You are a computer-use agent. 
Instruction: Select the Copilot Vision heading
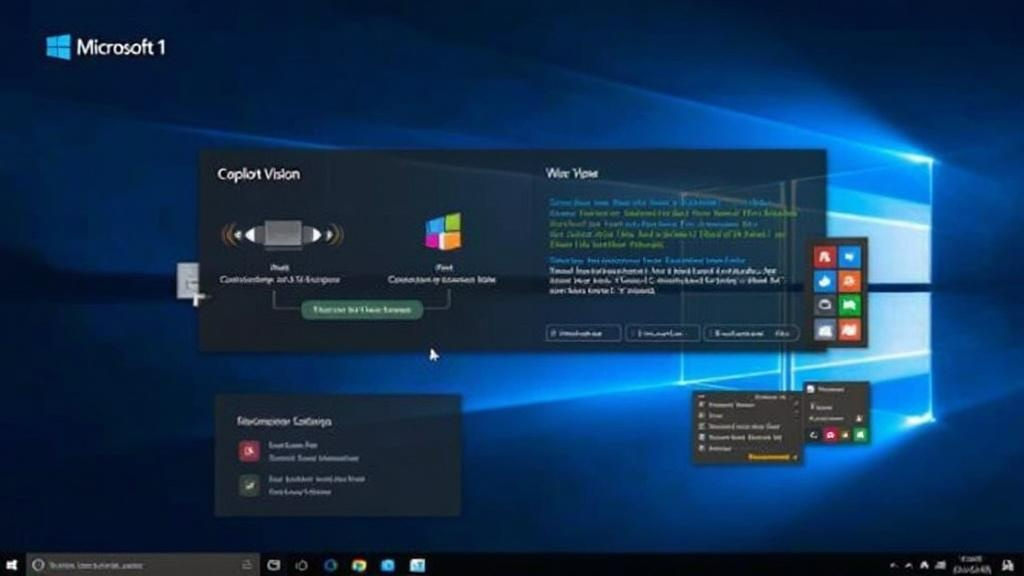coord(259,174)
